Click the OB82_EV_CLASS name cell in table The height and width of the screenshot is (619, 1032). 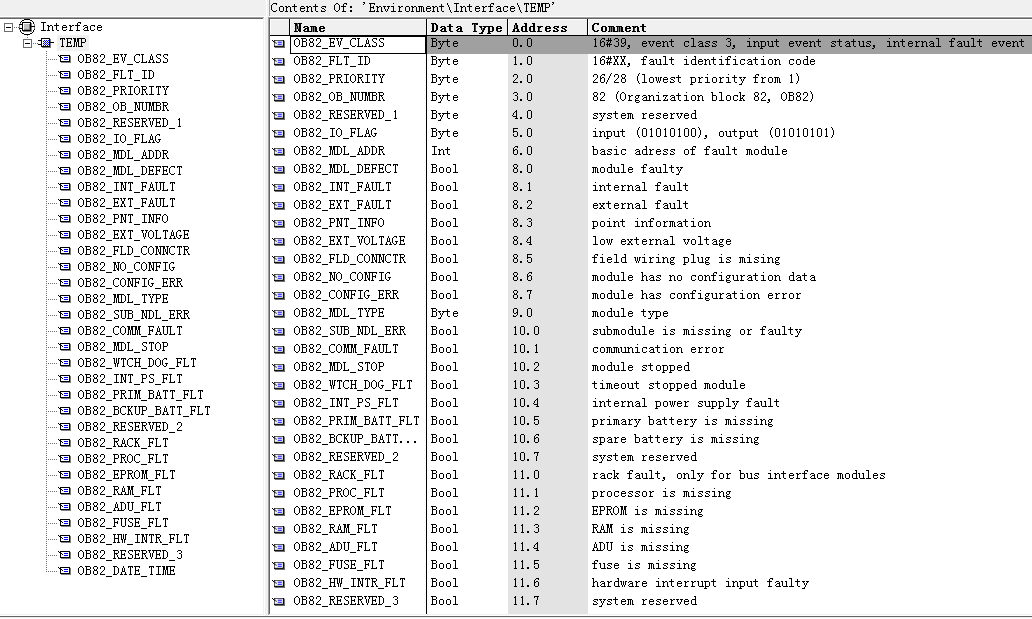point(358,43)
